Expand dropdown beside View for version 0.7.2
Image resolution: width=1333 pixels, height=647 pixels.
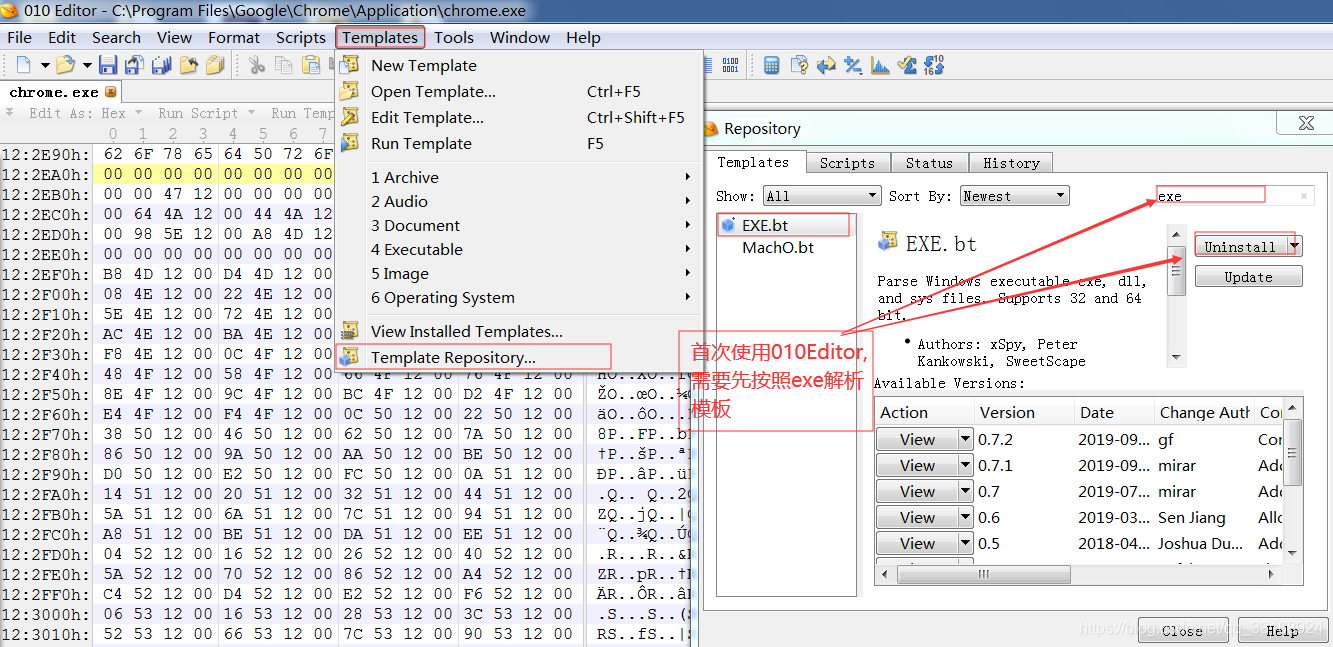coord(965,439)
